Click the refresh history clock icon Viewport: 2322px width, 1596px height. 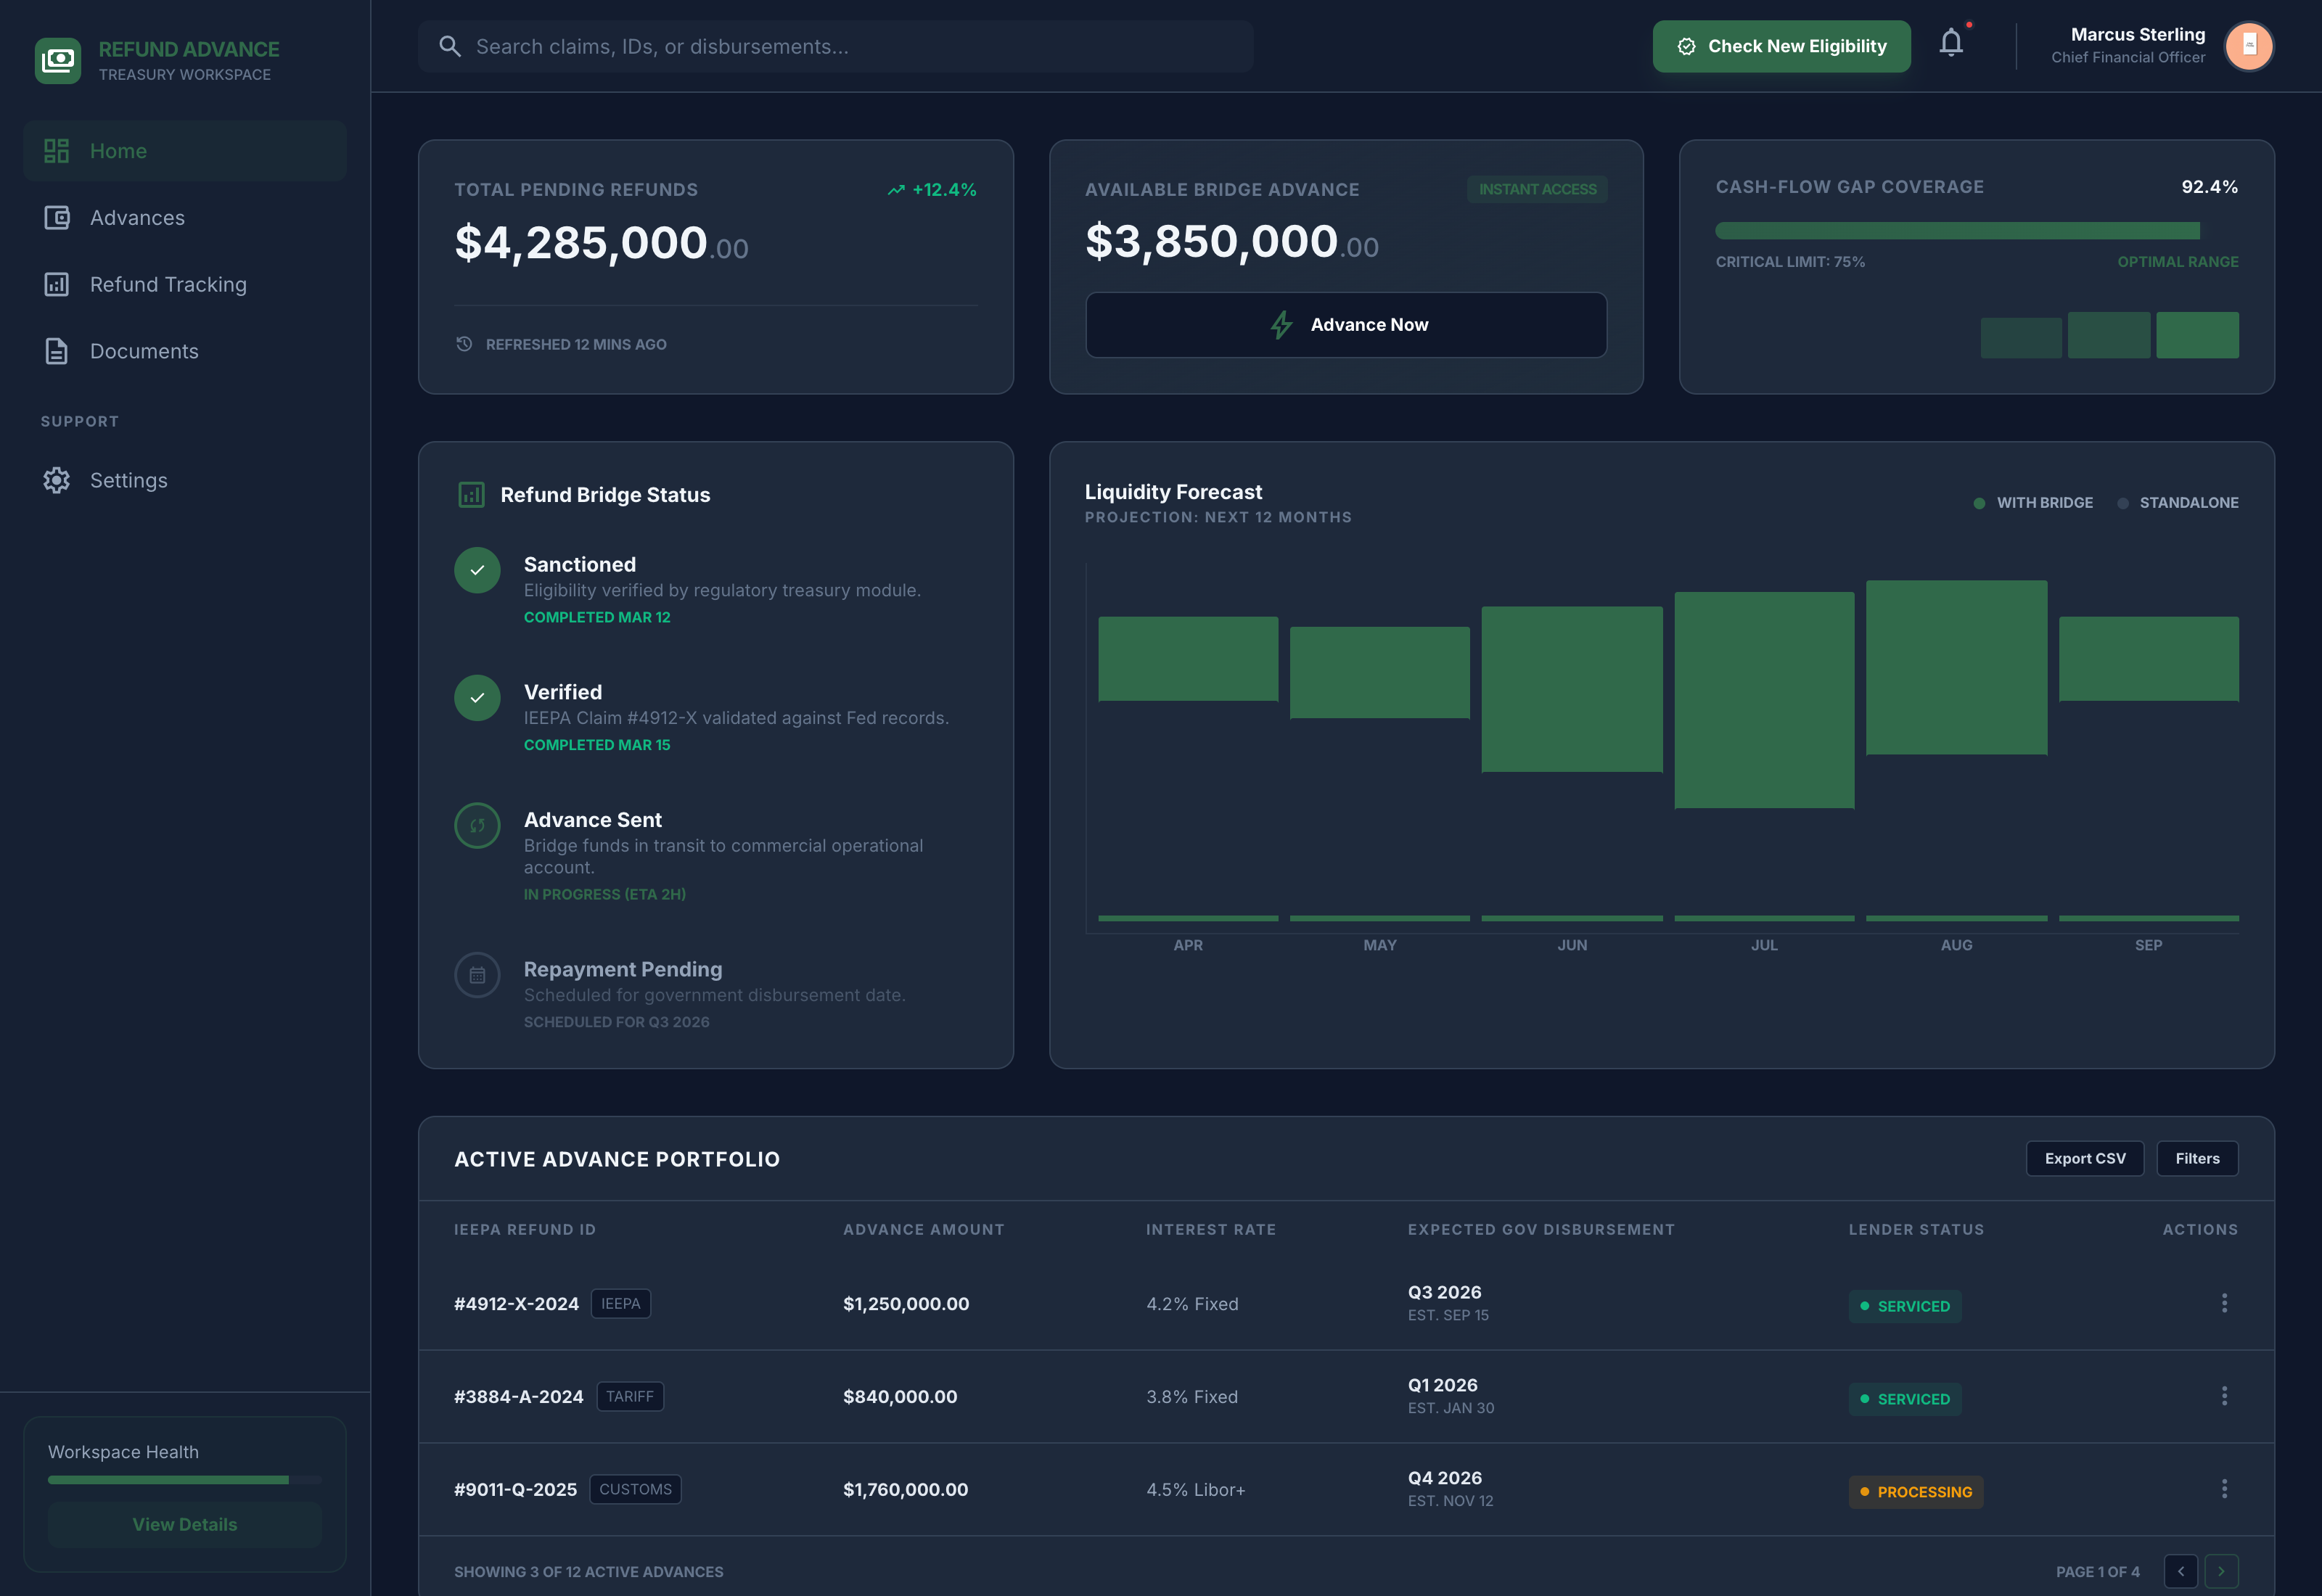[x=464, y=344]
